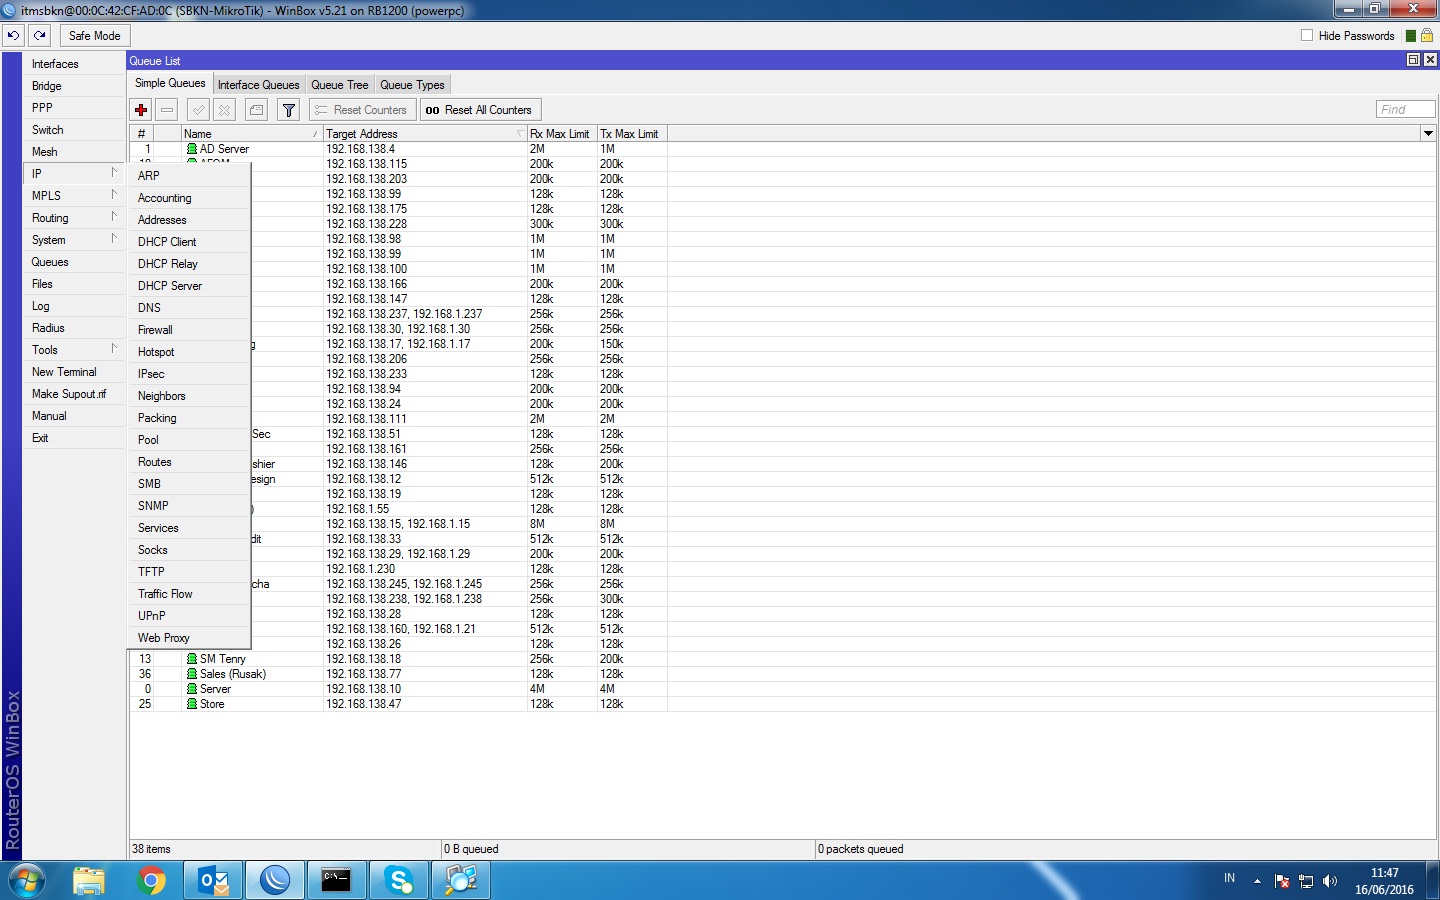The width and height of the screenshot is (1440, 900).
Task: Click the padlock icon in top bar
Action: (1427, 35)
